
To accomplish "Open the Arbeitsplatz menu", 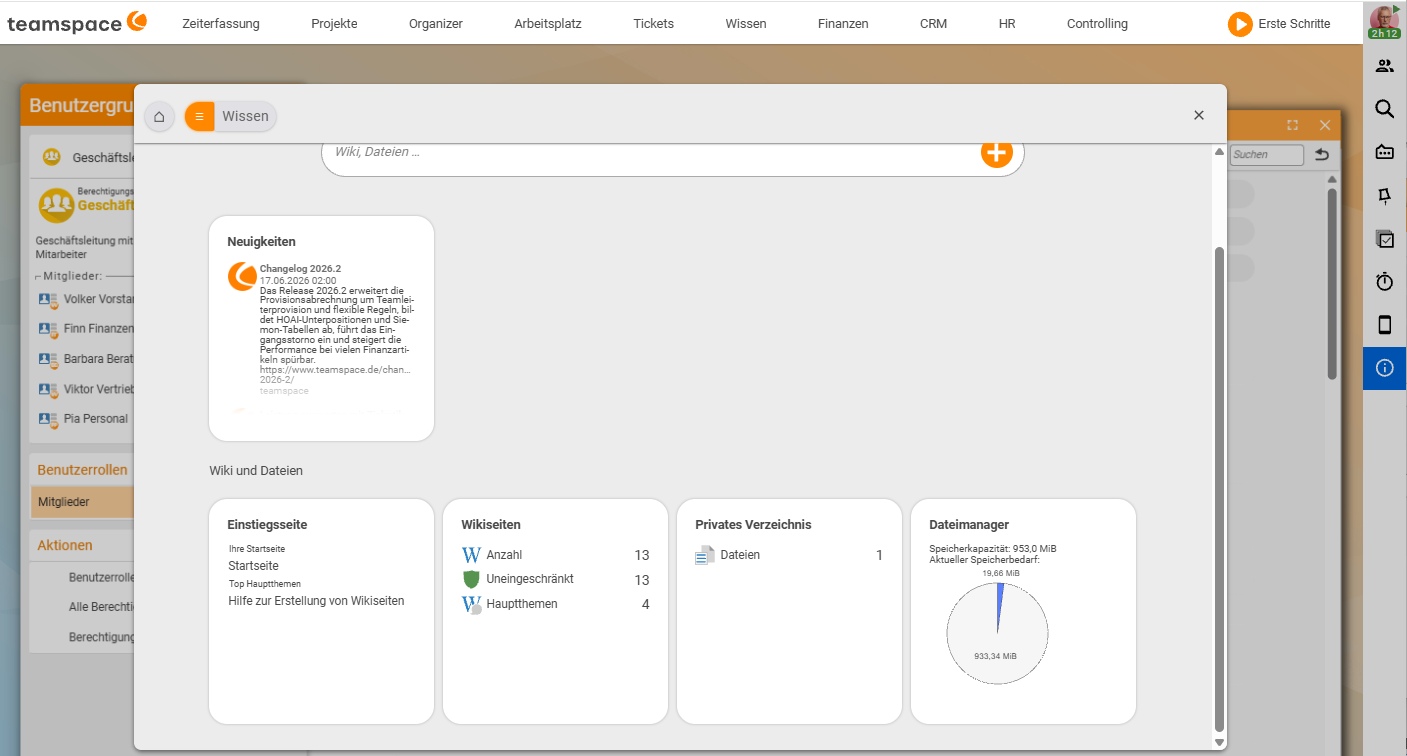I will point(548,24).
